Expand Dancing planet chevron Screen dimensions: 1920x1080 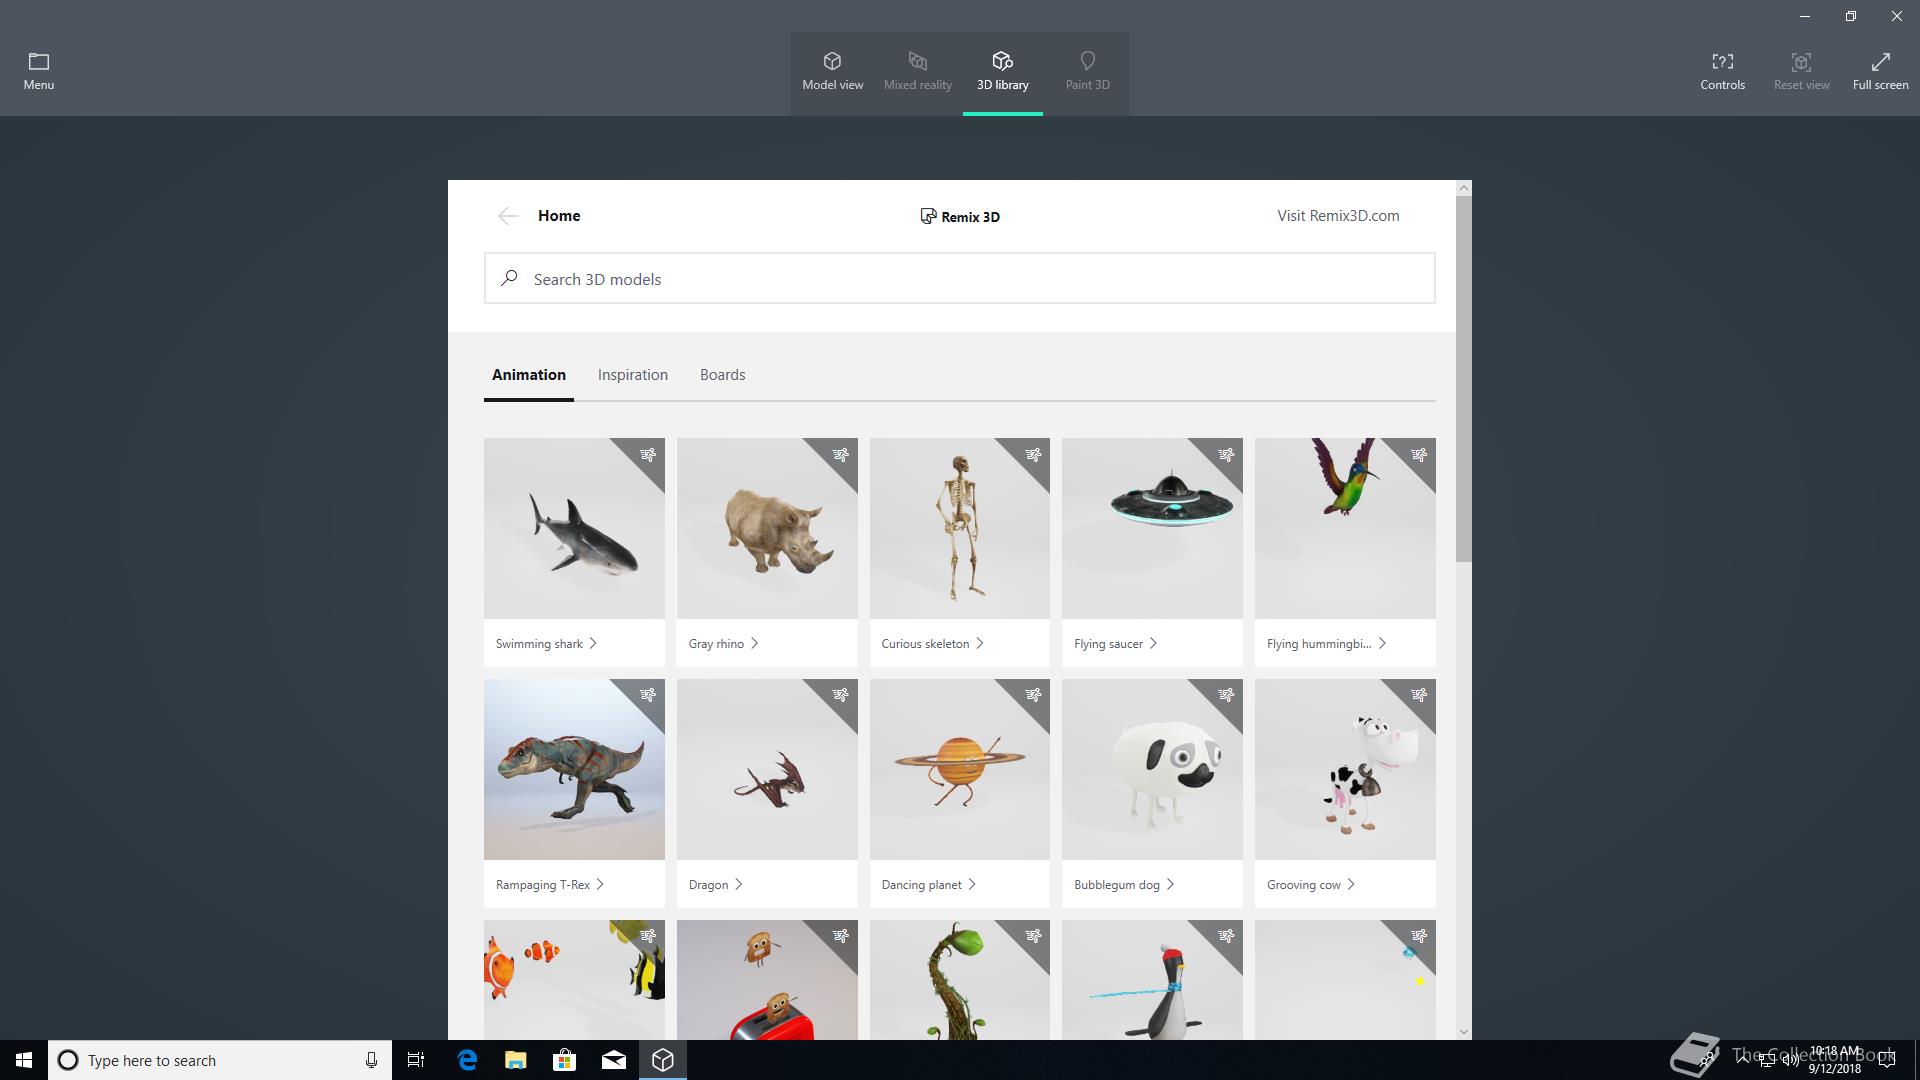pyautogui.click(x=972, y=884)
